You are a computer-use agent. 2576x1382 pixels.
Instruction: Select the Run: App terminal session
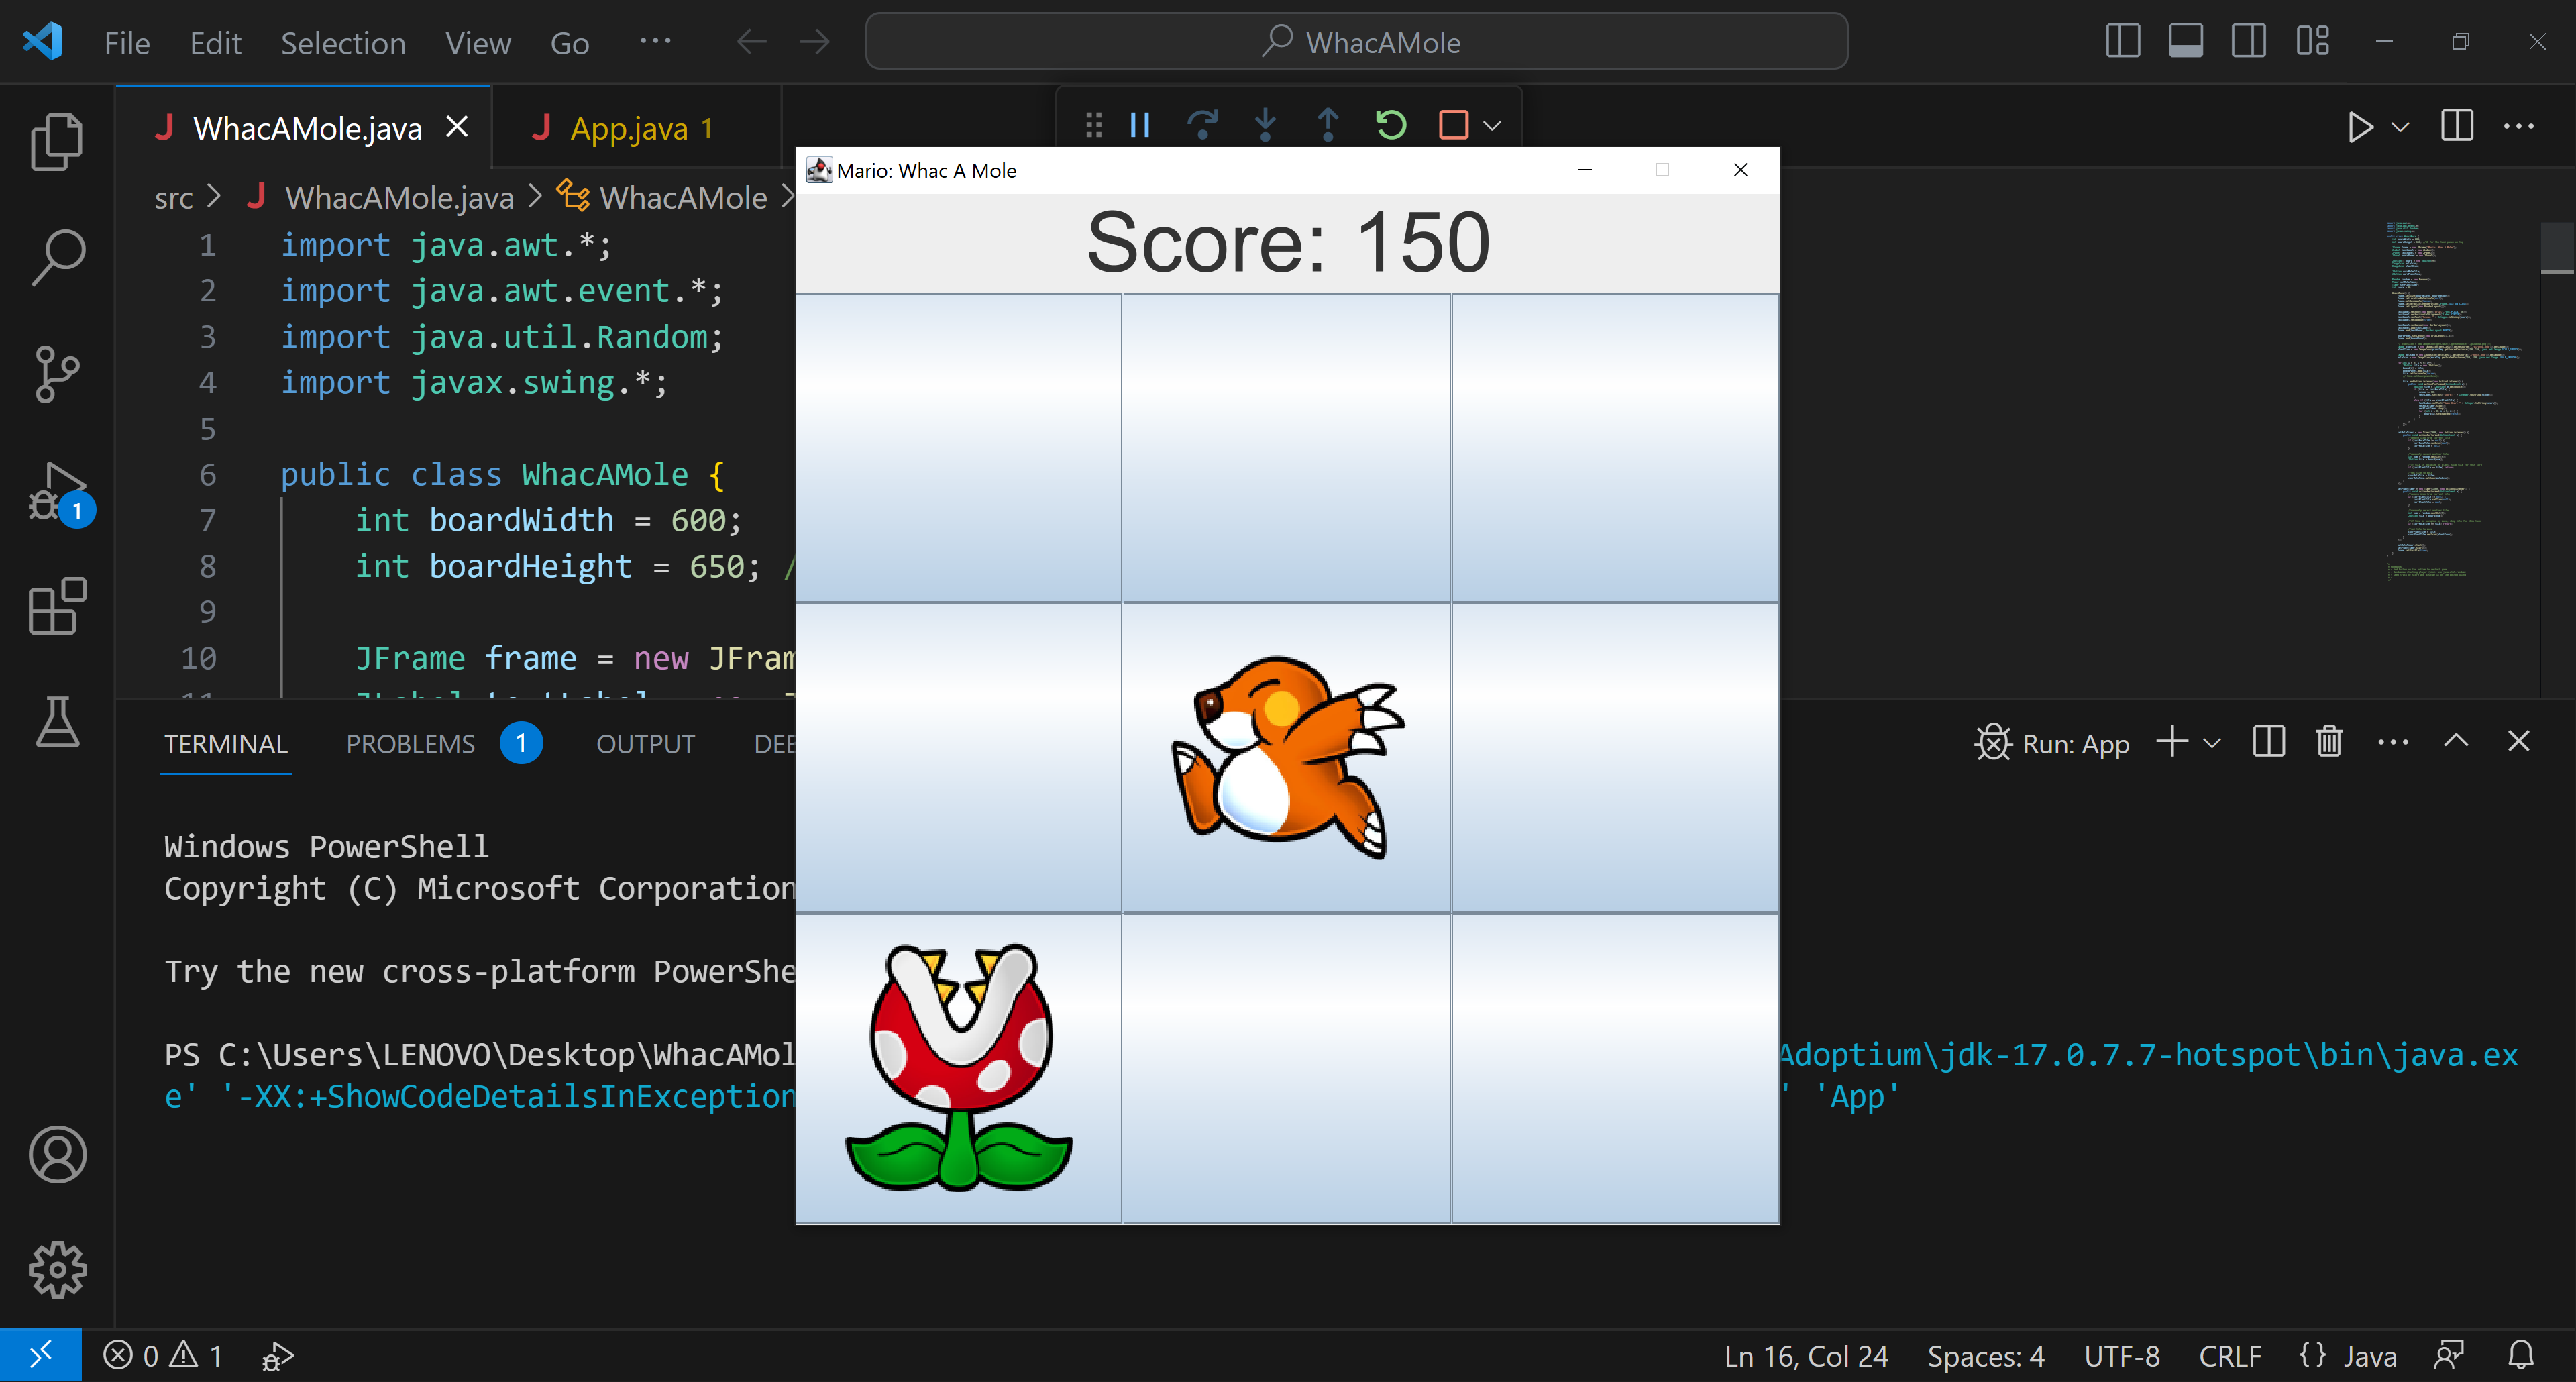coord(2052,743)
